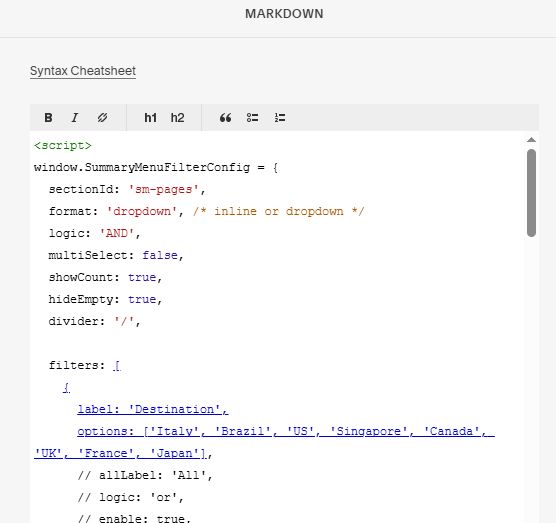
Task: Apply h2 heading style
Action: point(177,118)
